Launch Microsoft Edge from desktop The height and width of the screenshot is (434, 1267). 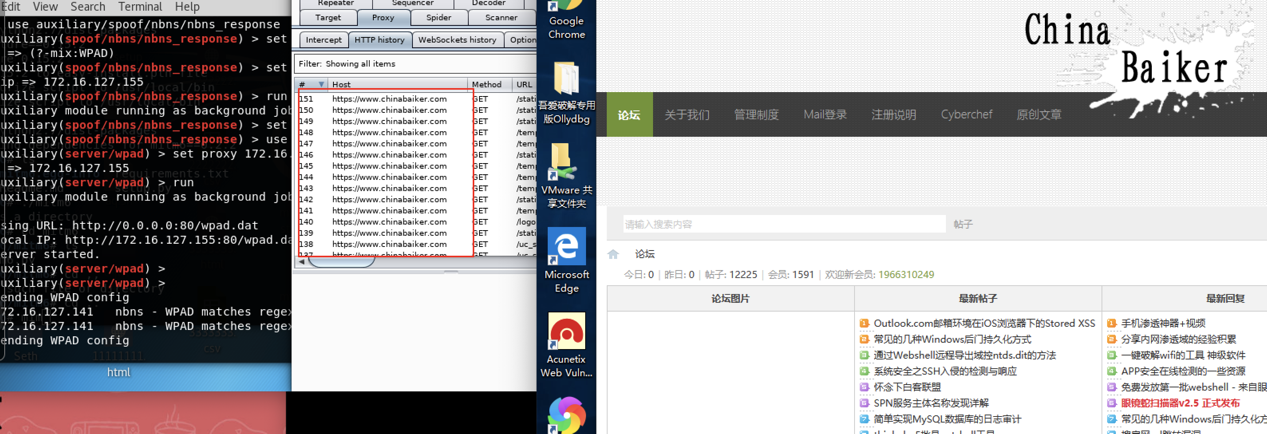click(x=566, y=249)
